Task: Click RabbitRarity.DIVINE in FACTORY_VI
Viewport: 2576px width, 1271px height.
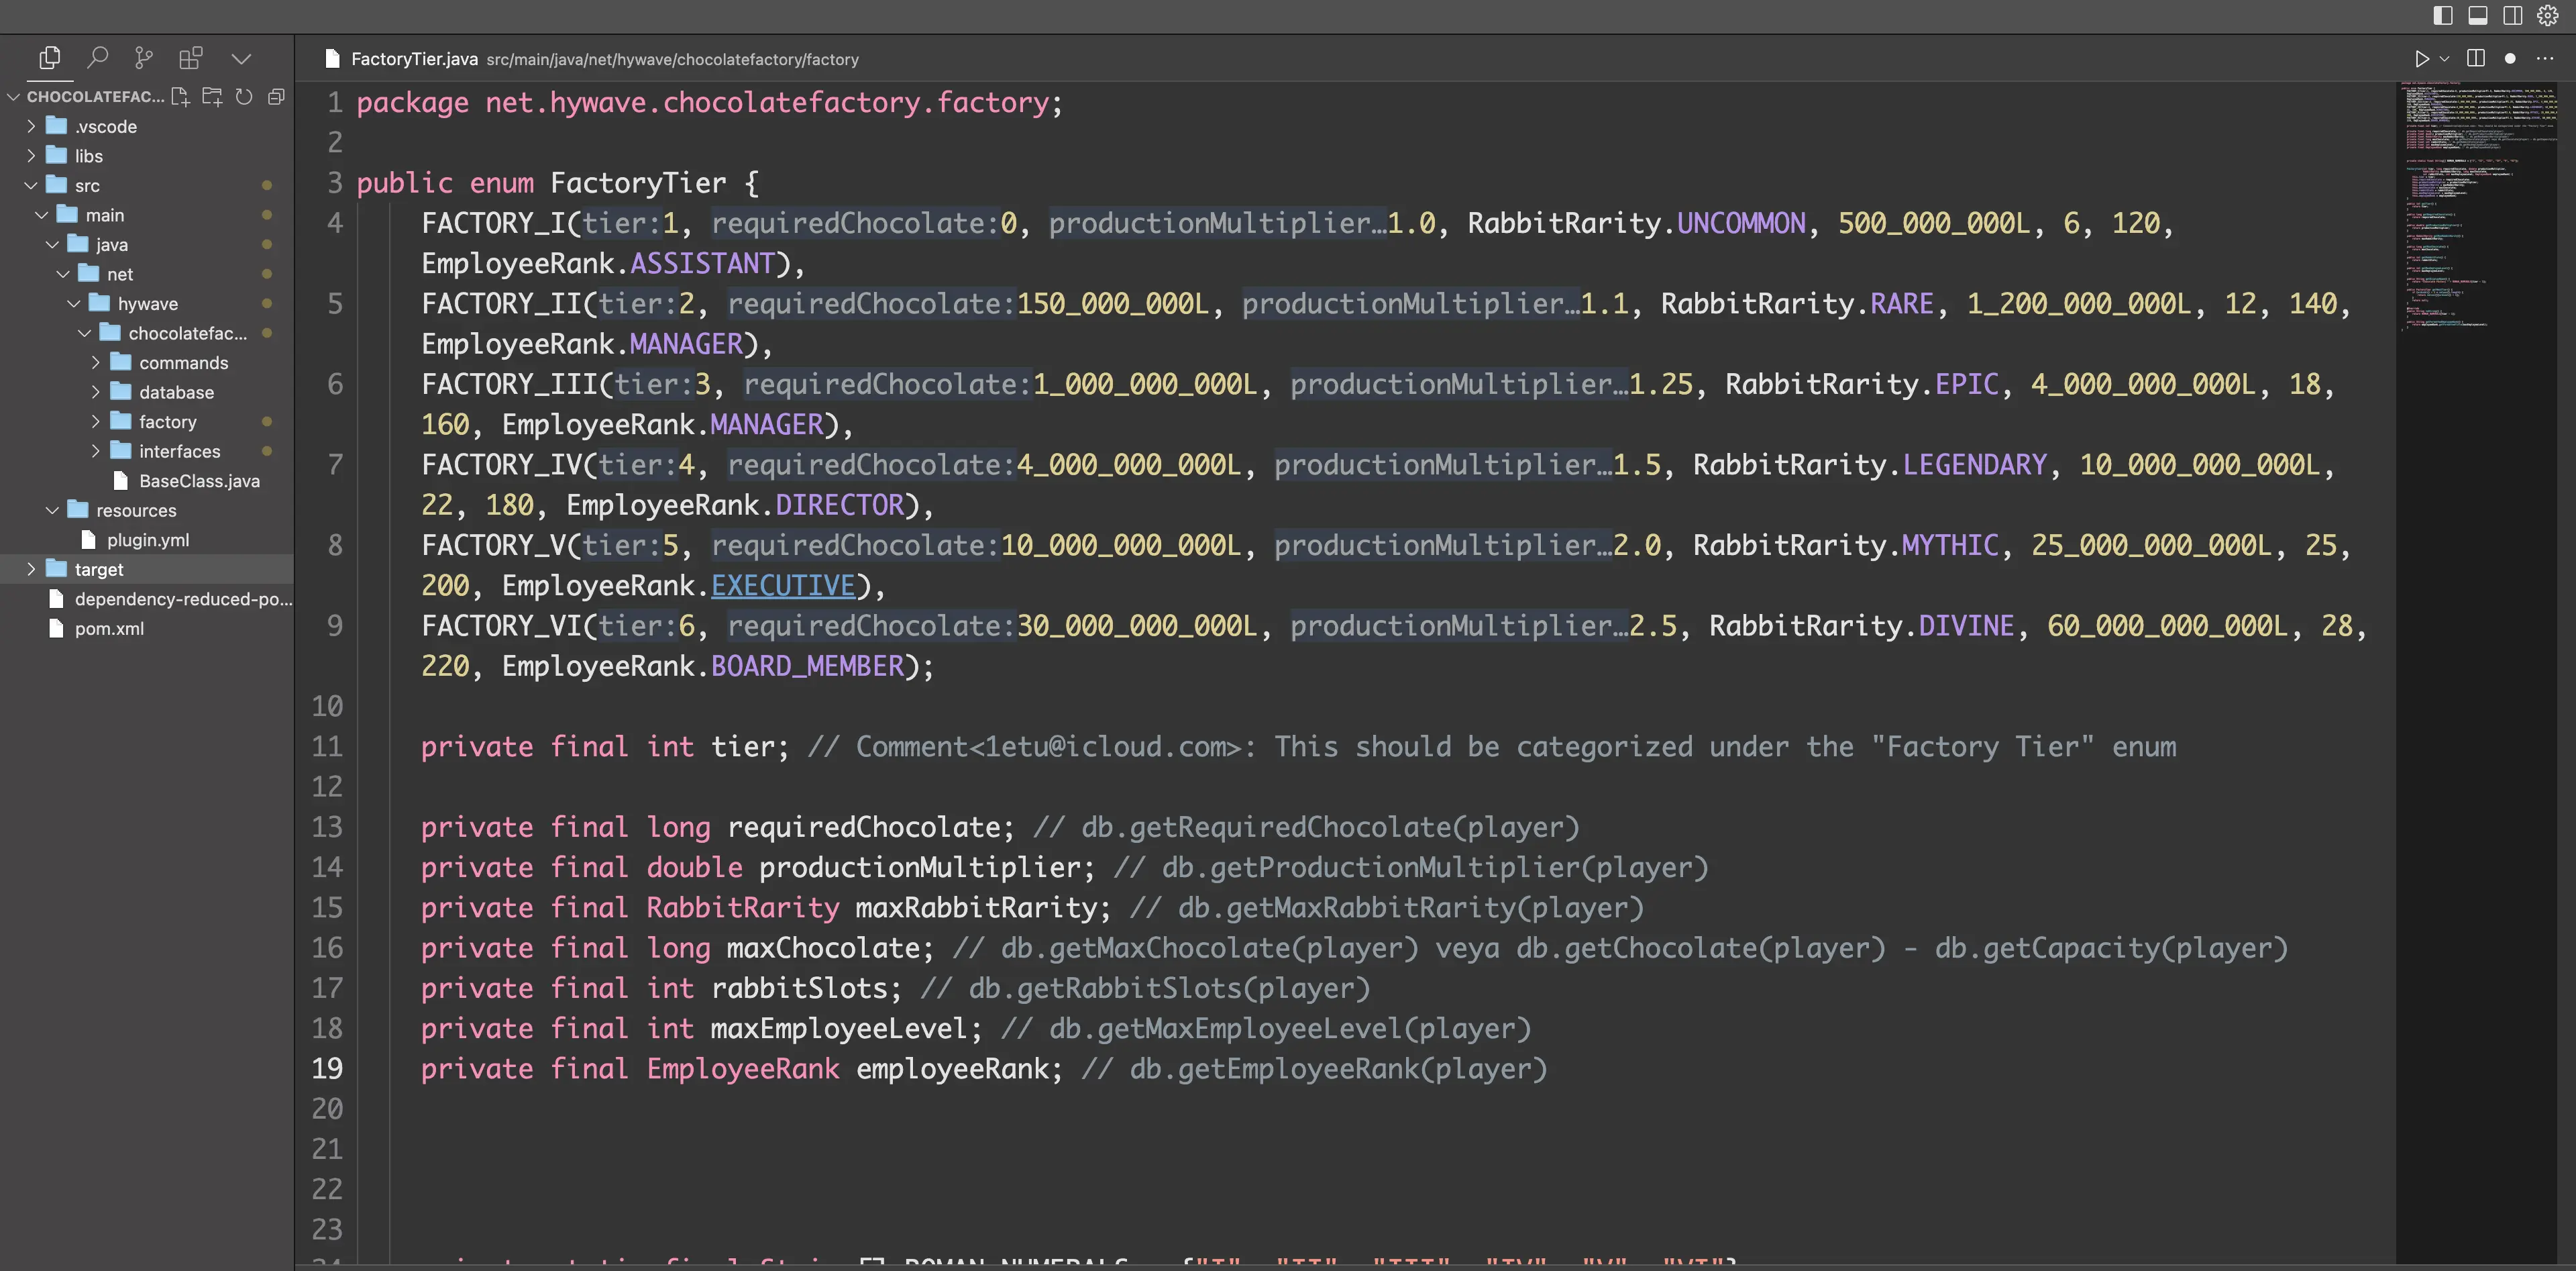Action: pos(1861,626)
